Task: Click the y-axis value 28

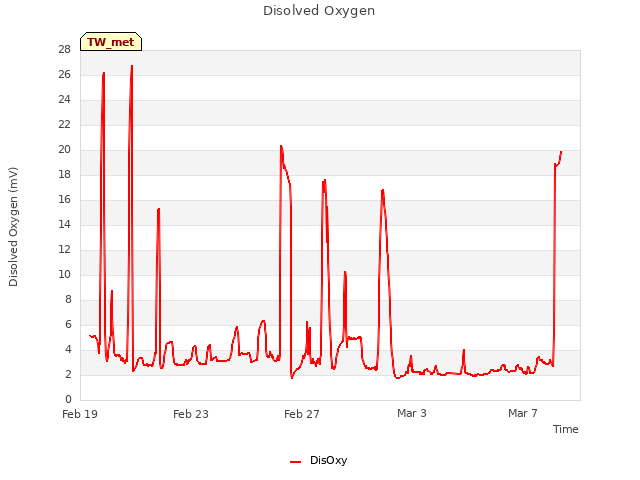Action: point(64,49)
